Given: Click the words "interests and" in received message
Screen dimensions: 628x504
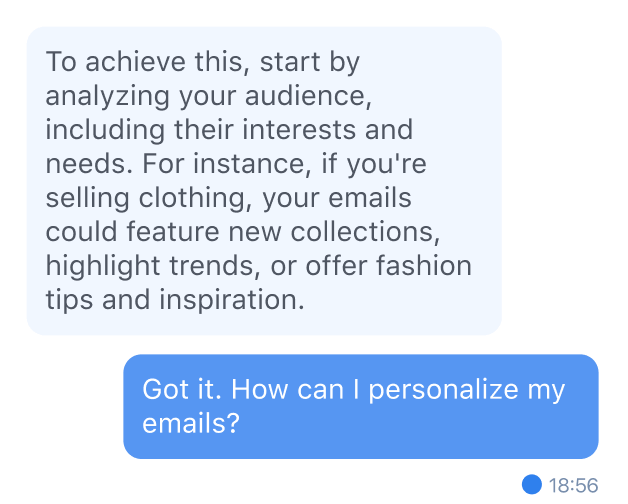Looking at the screenshot, I should coord(325,130).
